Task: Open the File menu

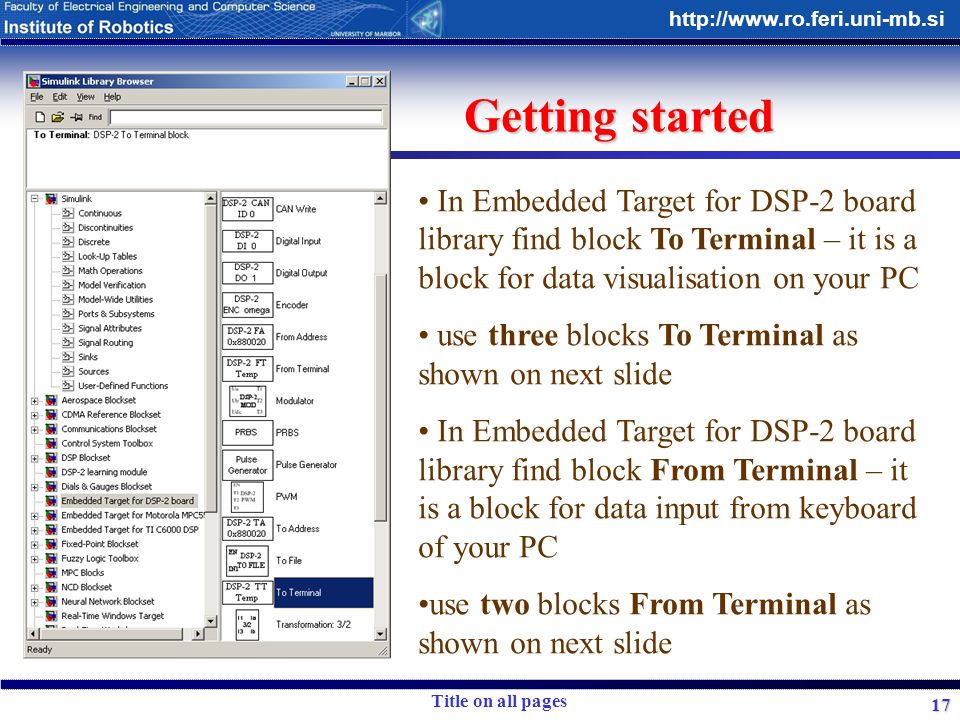Action: (37, 97)
